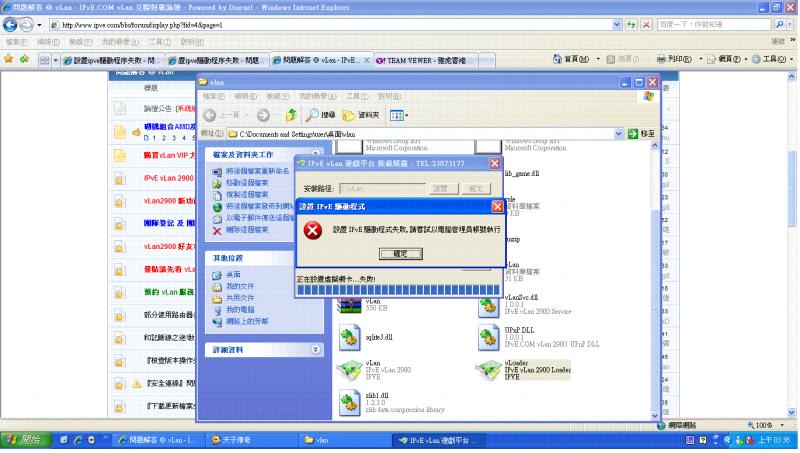The width and height of the screenshot is (800, 453).
Task: Click the copy this file task link
Action: 247,194
